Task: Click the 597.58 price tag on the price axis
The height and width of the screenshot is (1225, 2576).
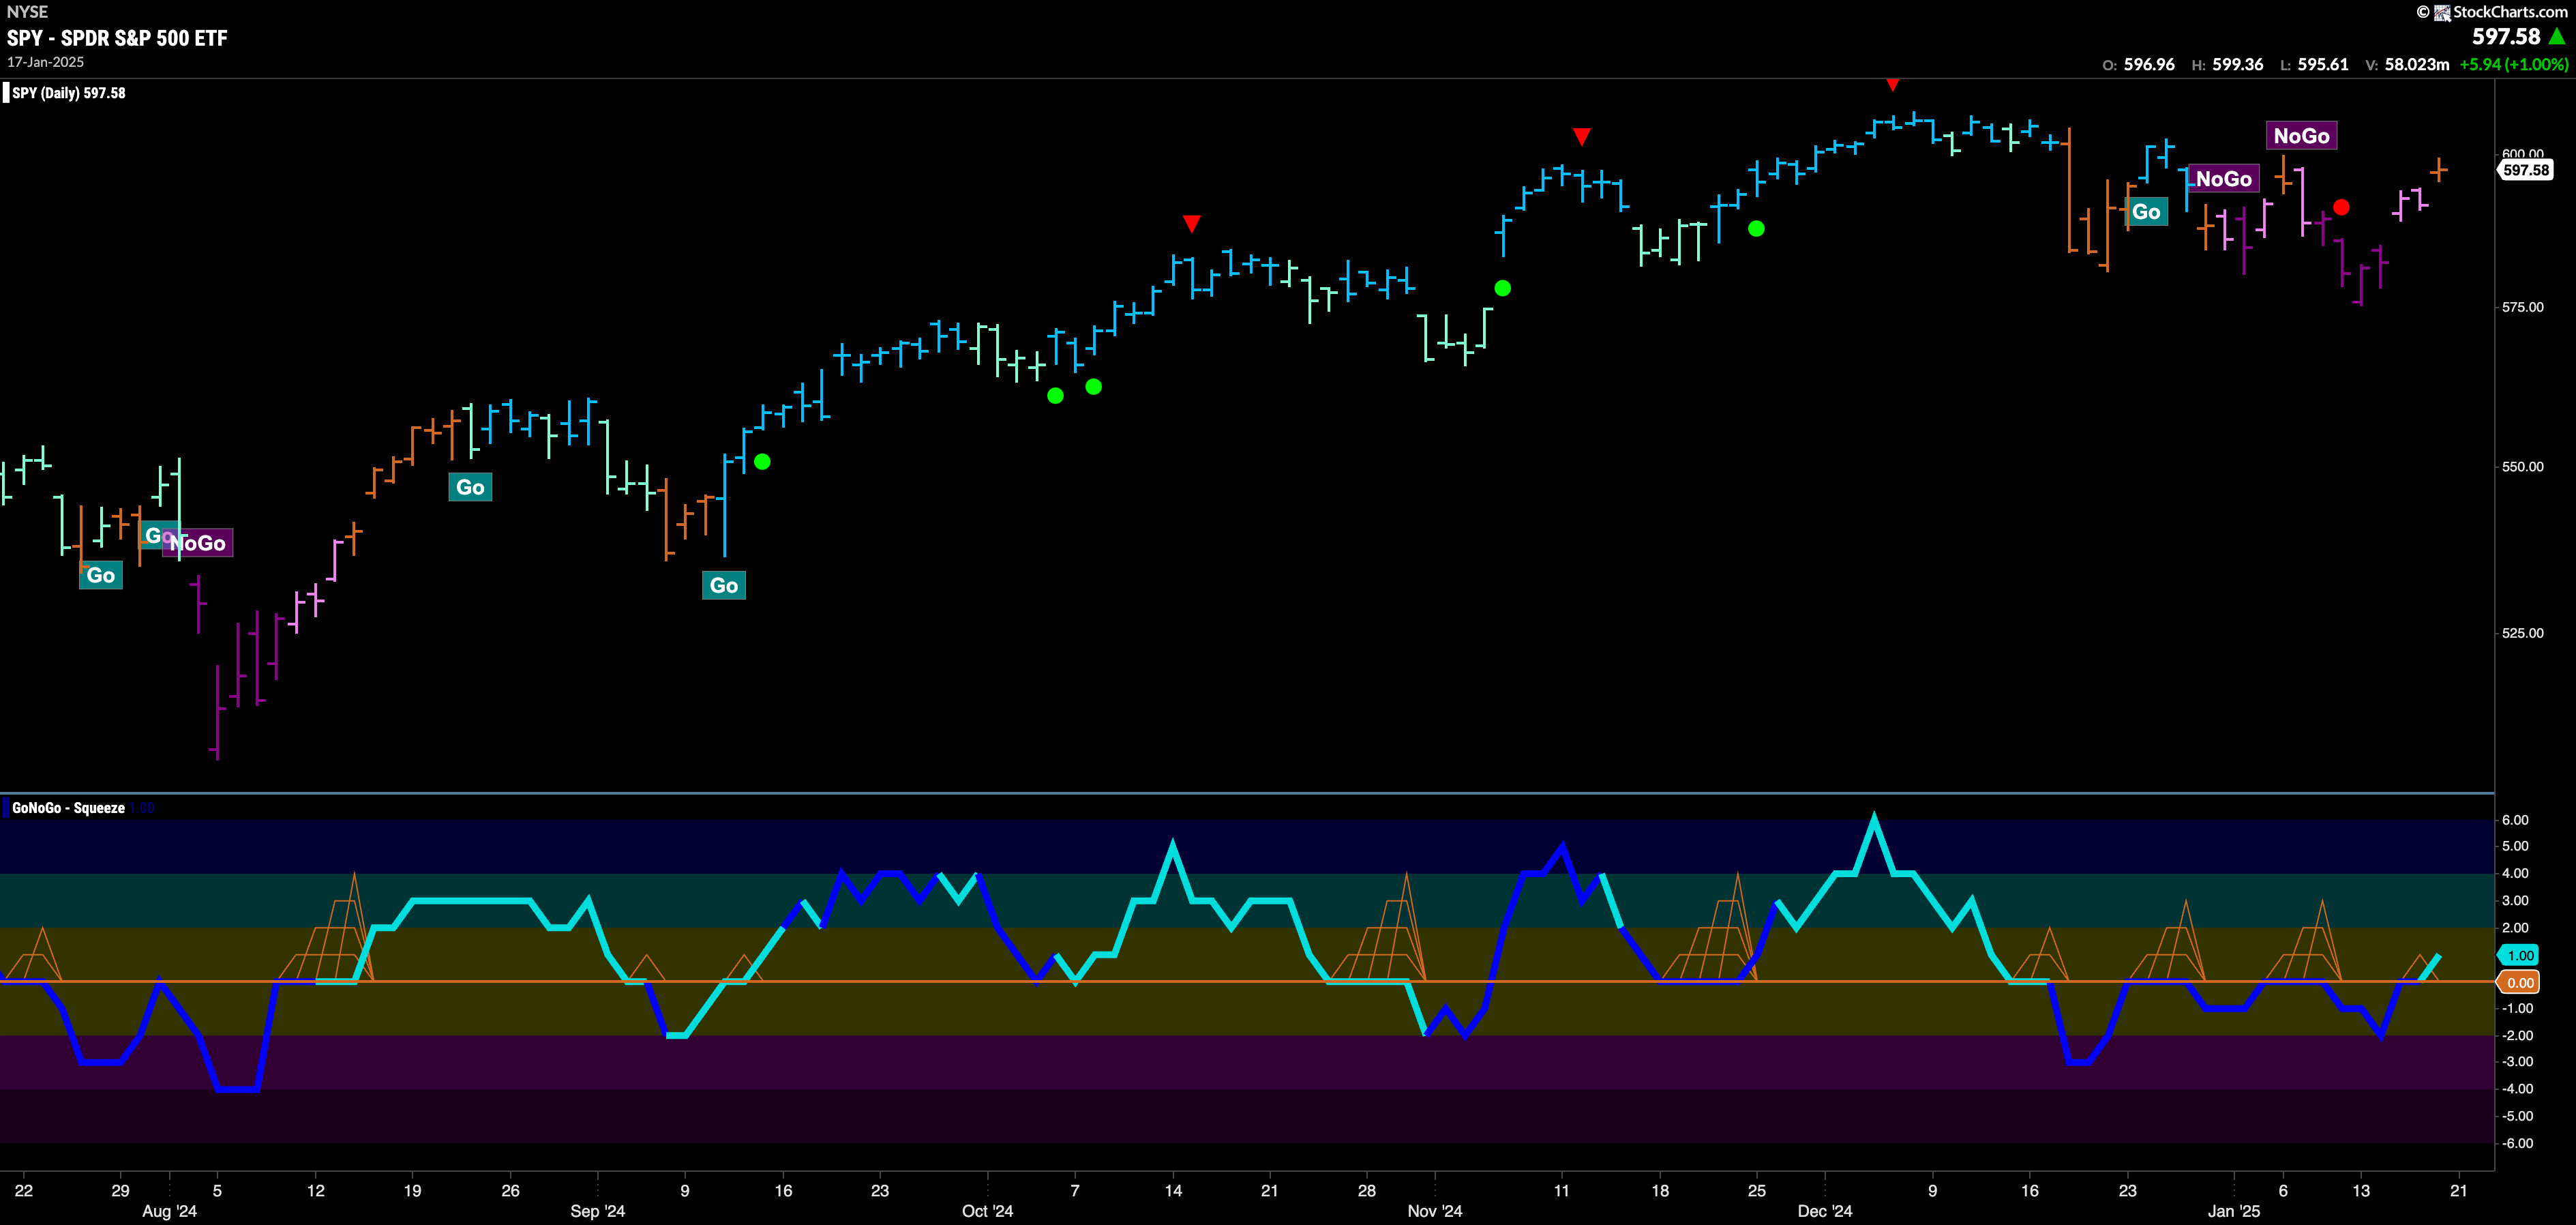Action: click(x=2526, y=170)
